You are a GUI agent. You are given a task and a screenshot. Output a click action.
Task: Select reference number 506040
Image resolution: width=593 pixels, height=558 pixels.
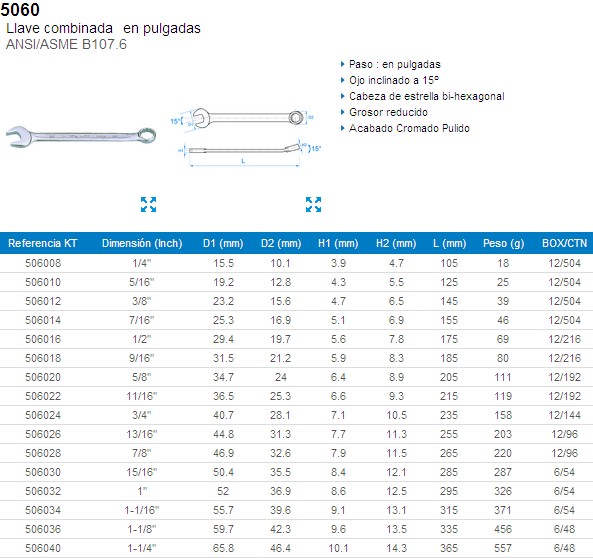click(43, 548)
